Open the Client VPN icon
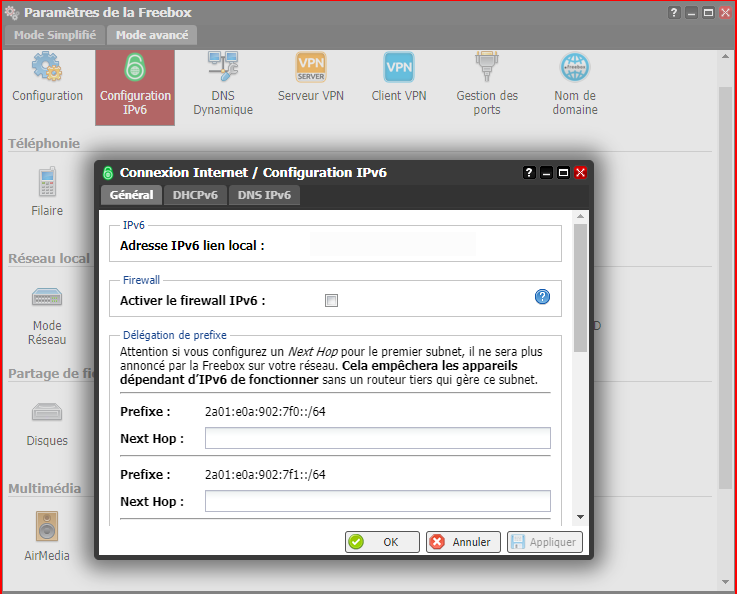737x594 pixels. pyautogui.click(x=399, y=67)
